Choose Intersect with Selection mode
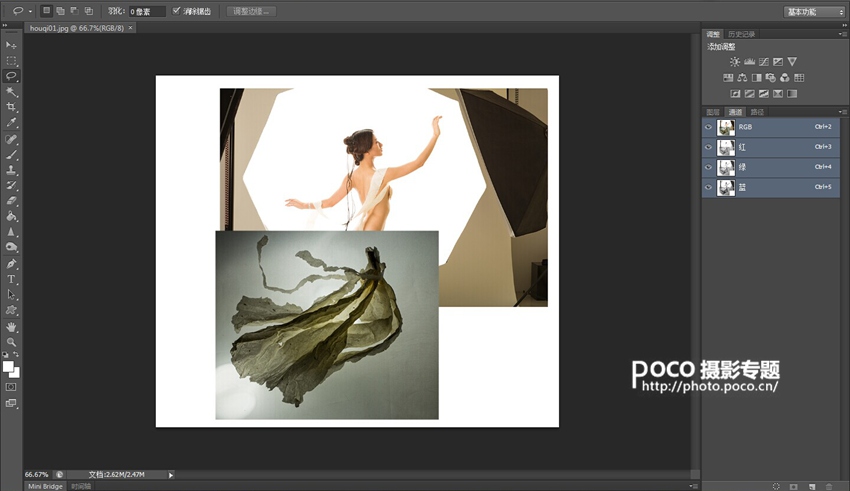 click(88, 11)
